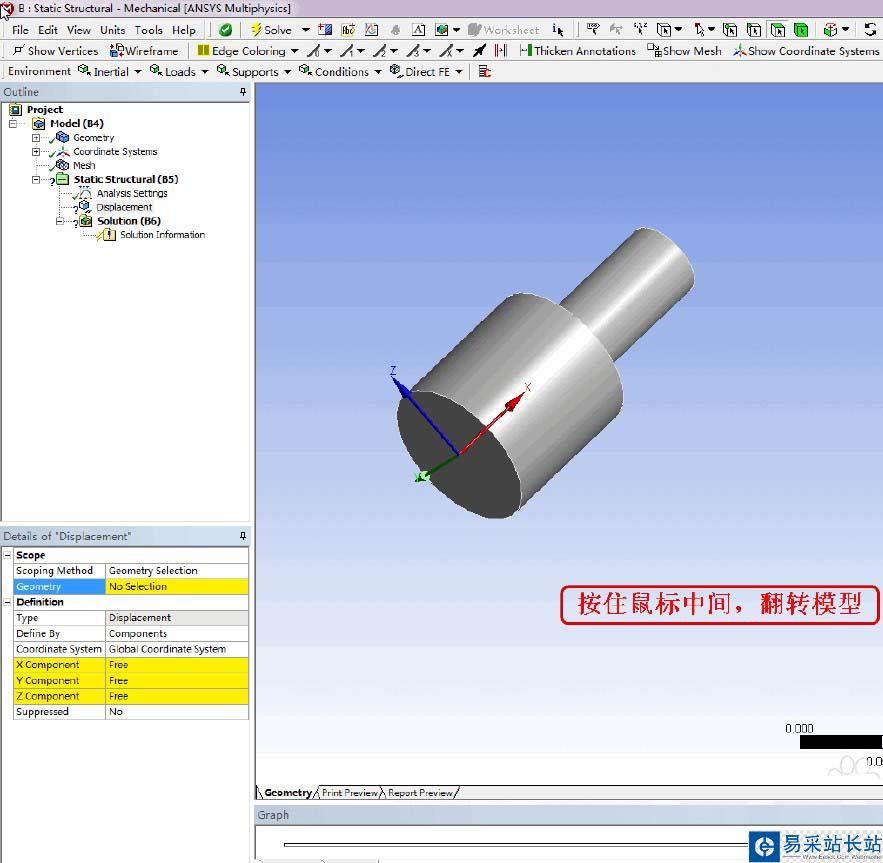The image size is (883, 863).
Task: Click the Y Component value field
Action: click(x=177, y=680)
